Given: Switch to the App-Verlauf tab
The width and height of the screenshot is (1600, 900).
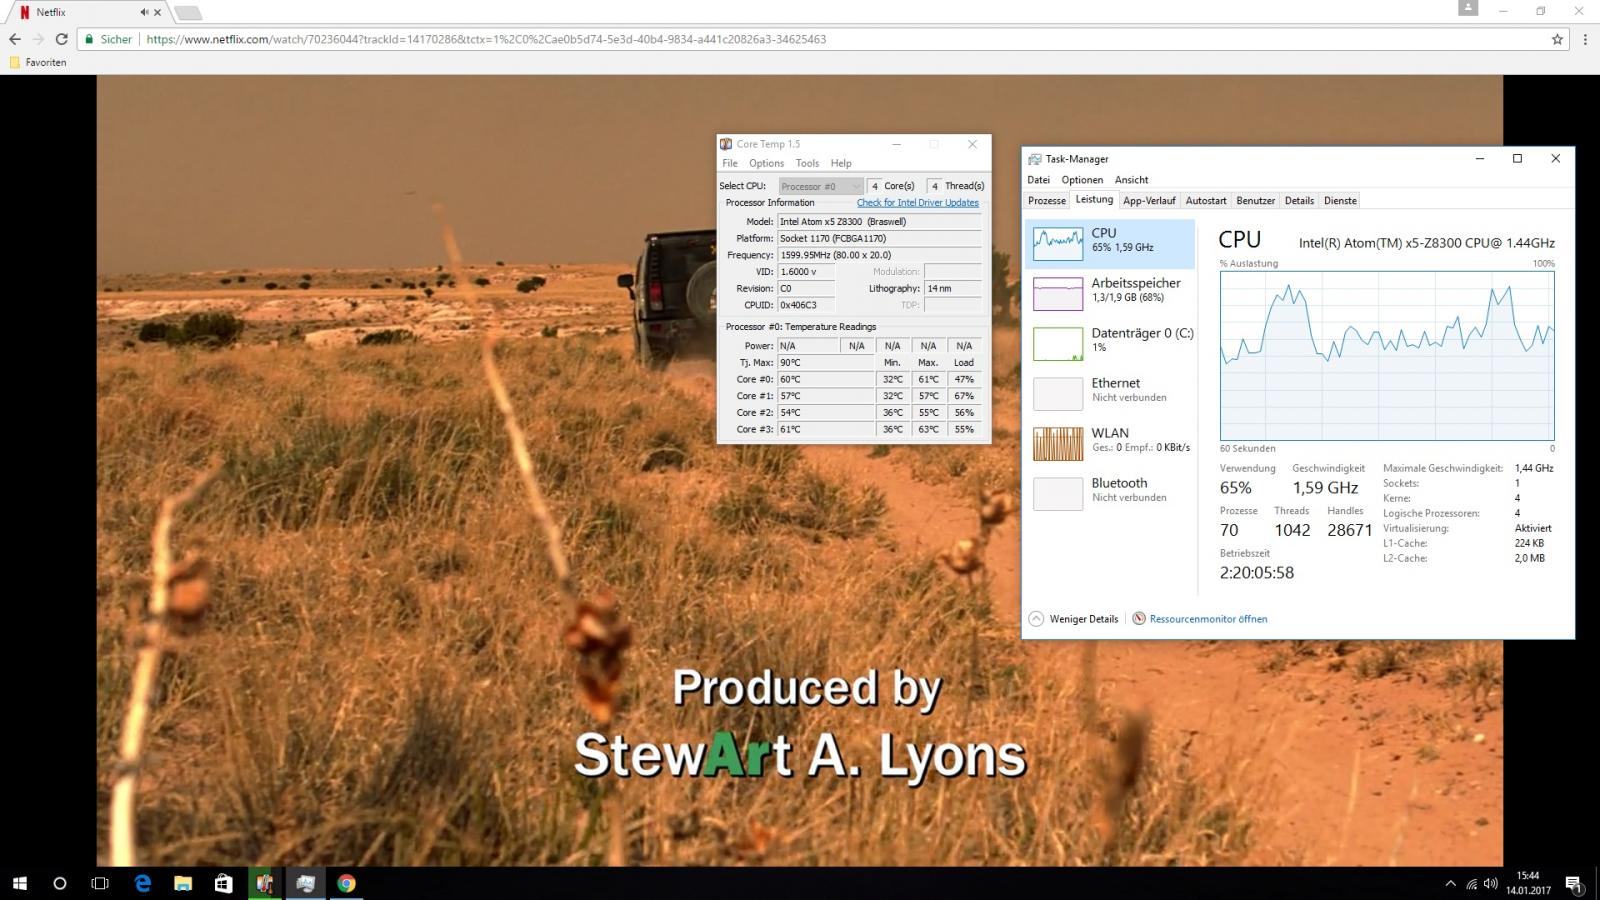Looking at the screenshot, I should pyautogui.click(x=1149, y=201).
